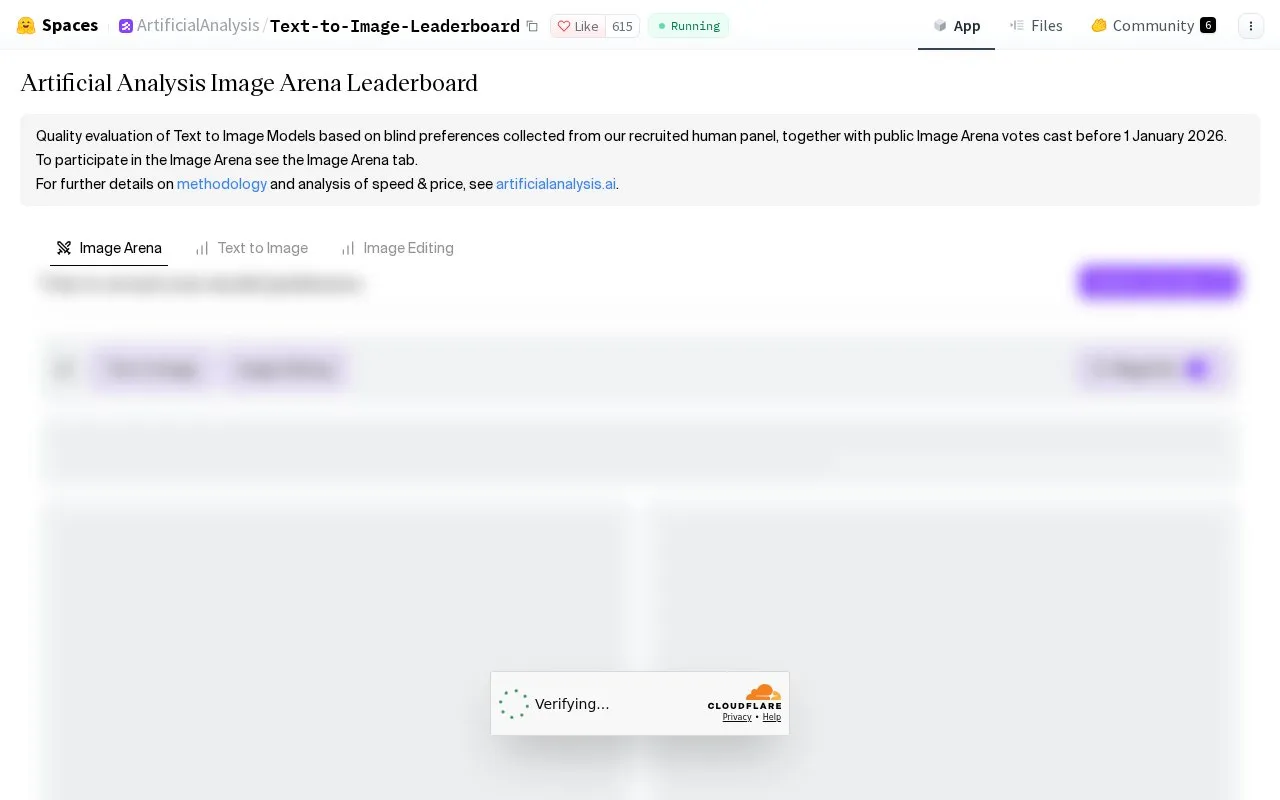Click the "Artificial Analysis Image Arena Leaderboard" heading
This screenshot has width=1280, height=800.
[x=249, y=83]
